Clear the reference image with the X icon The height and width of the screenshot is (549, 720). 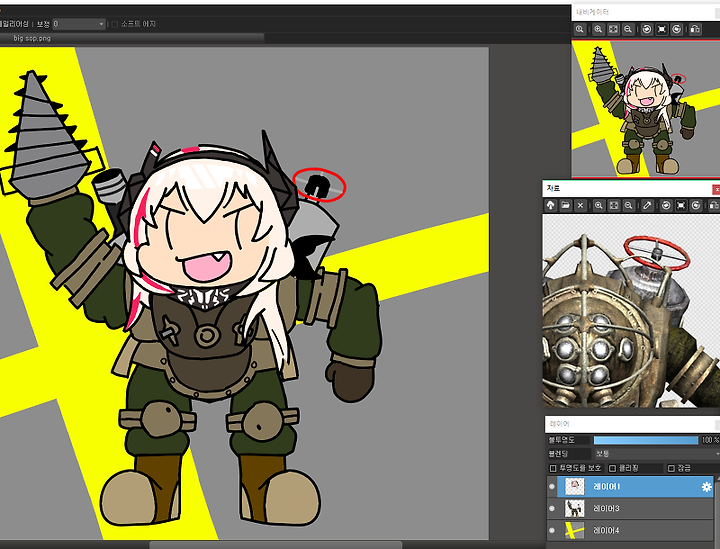pyautogui.click(x=580, y=205)
